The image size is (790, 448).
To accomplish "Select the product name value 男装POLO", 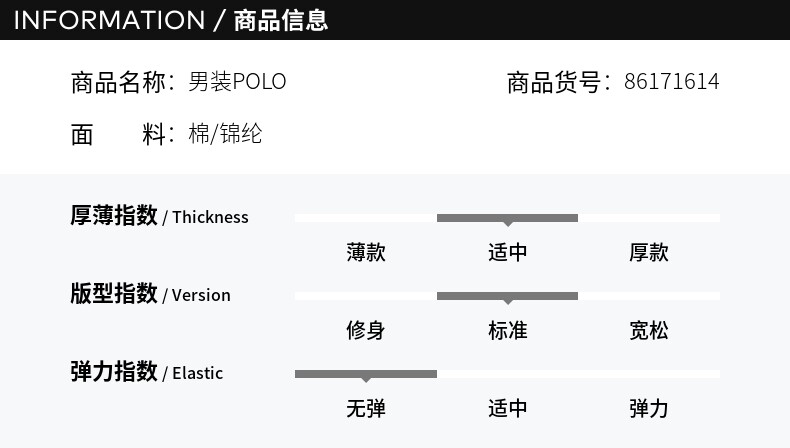I will point(237,82).
